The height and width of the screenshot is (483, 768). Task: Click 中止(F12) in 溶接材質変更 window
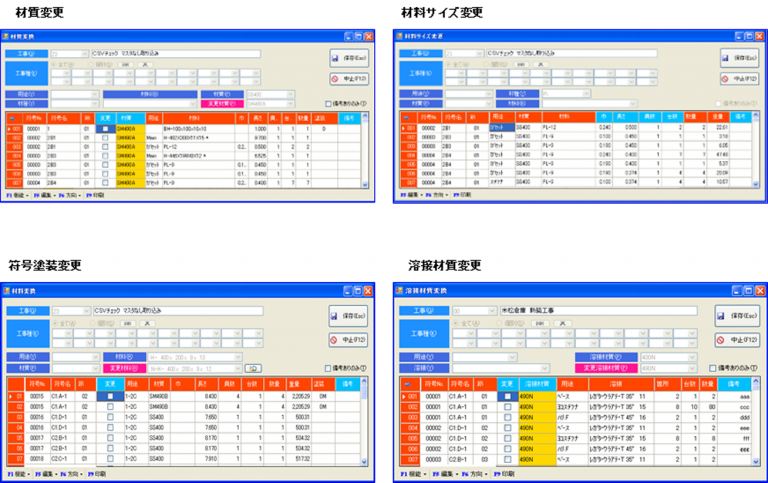click(x=739, y=340)
